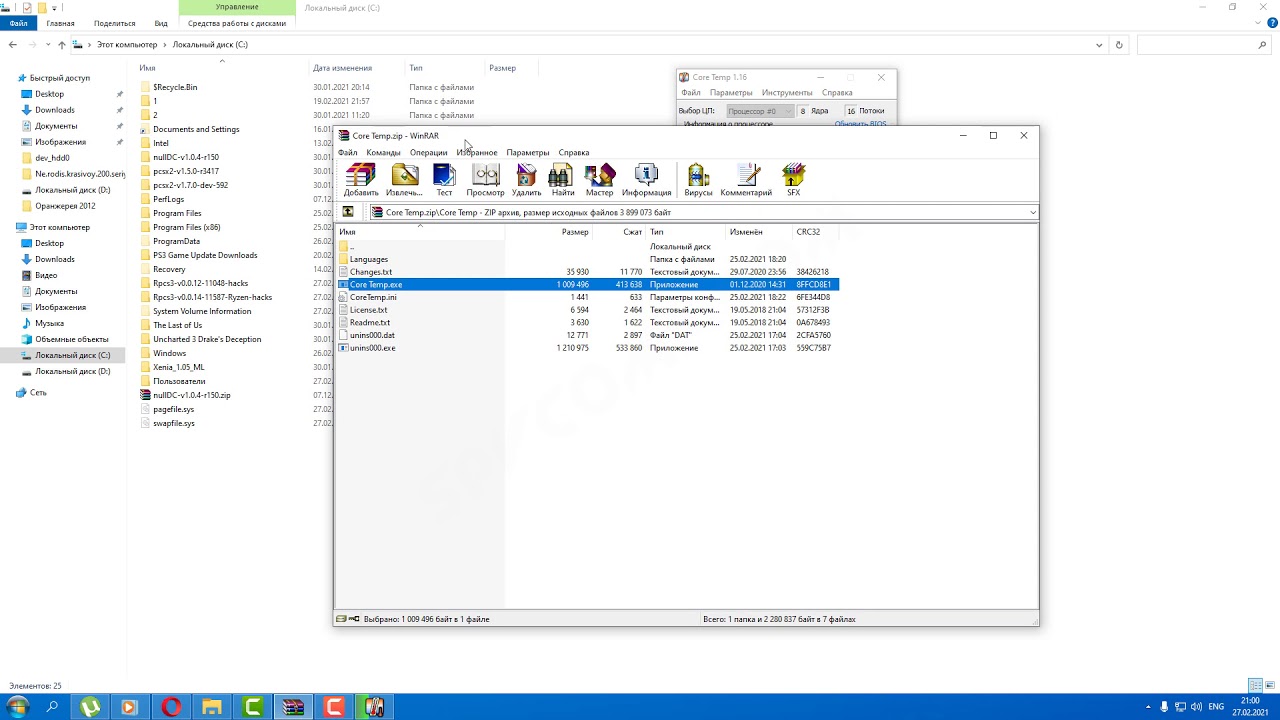Start the Вирусы virus scan tool
The height and width of the screenshot is (720, 1280).
coord(698,179)
